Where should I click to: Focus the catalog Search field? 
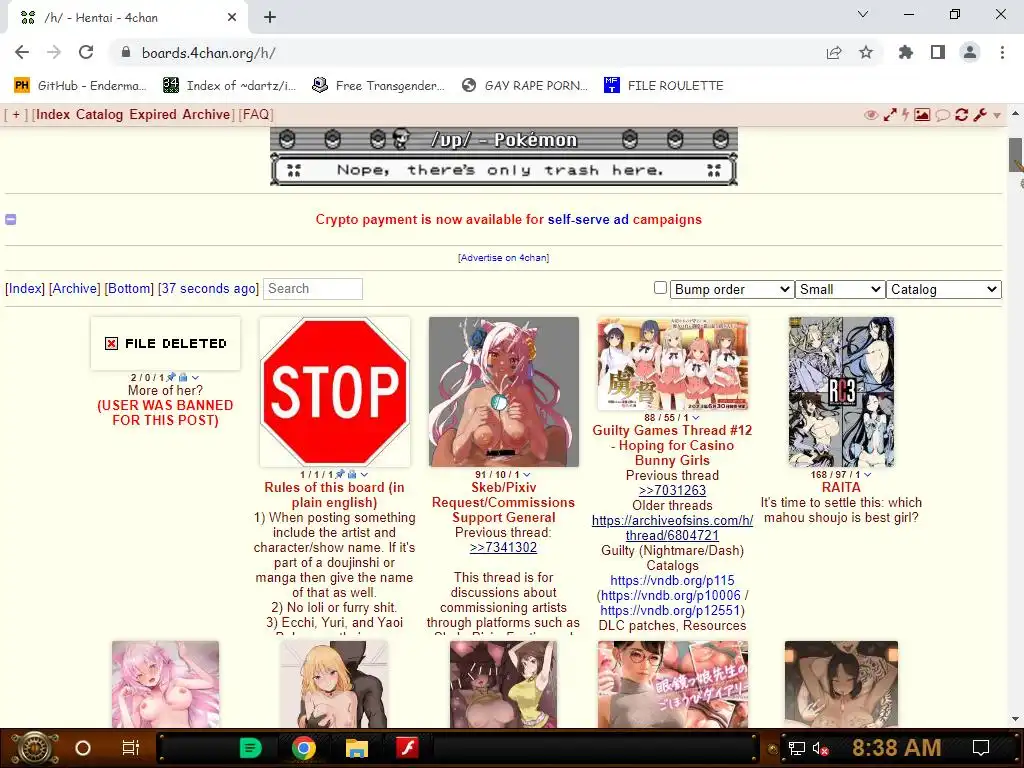click(x=313, y=289)
